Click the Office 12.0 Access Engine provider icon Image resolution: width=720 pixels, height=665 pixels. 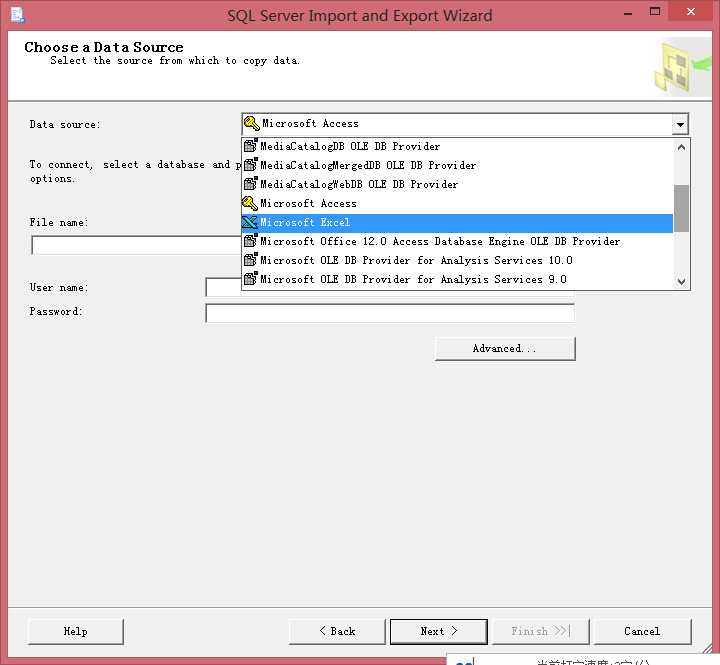click(250, 241)
